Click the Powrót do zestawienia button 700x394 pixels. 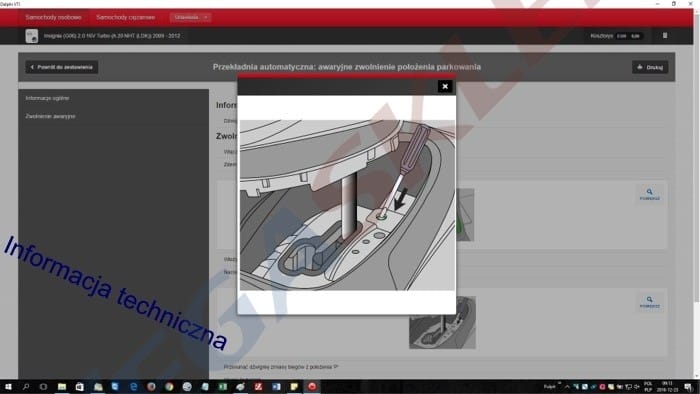[x=62, y=67]
